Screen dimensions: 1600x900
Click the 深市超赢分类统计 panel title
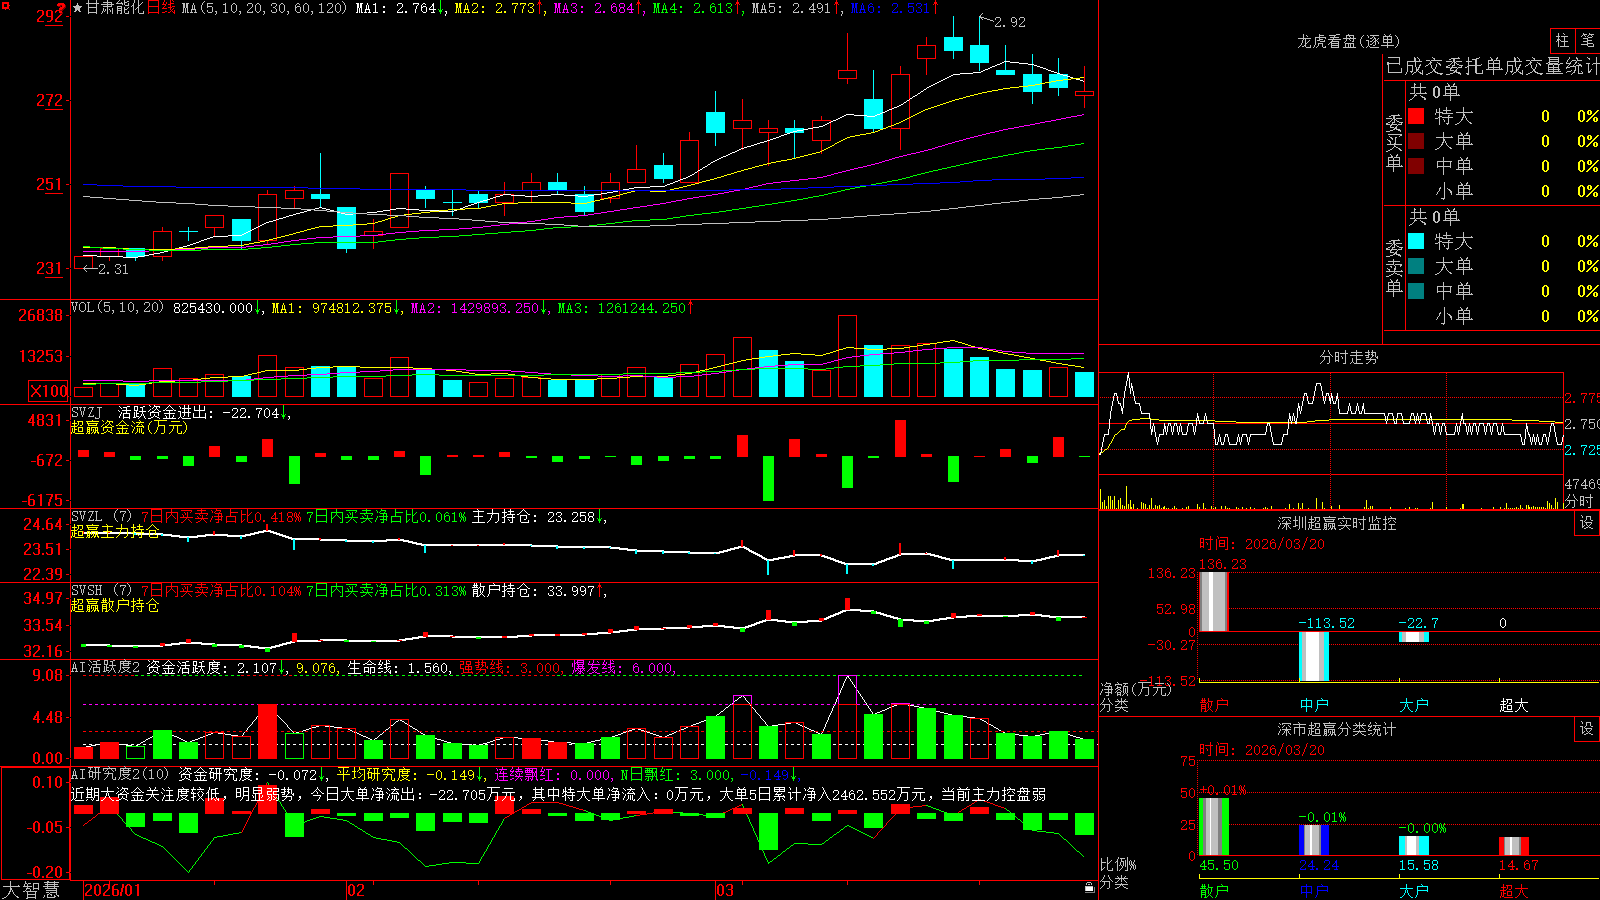coord(1336,729)
